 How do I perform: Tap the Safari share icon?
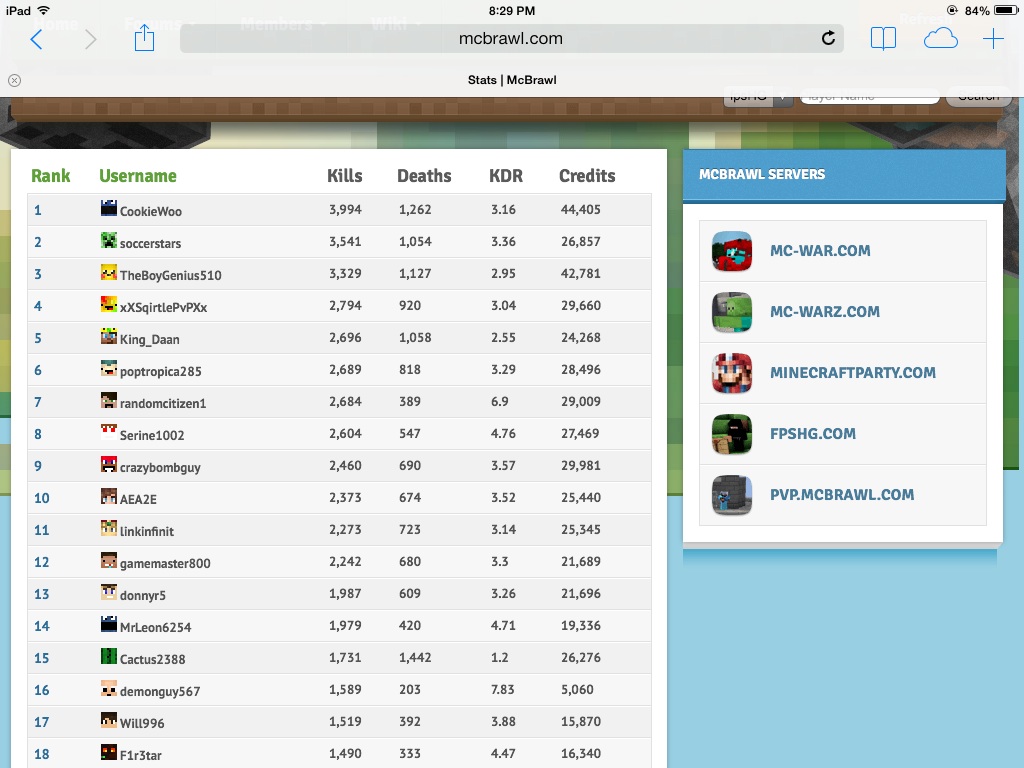[x=144, y=39]
